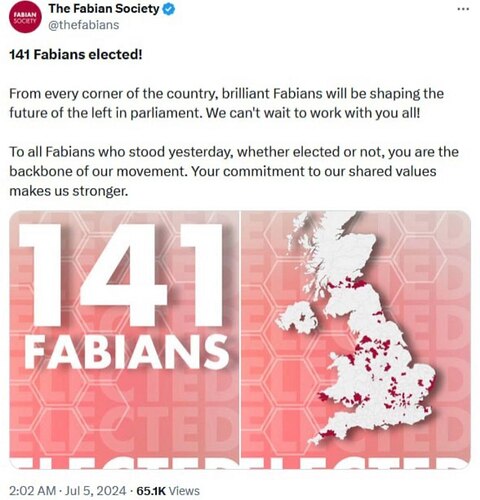Click the white FABIANS word in image
This screenshot has height=500, width=480.
127,352
